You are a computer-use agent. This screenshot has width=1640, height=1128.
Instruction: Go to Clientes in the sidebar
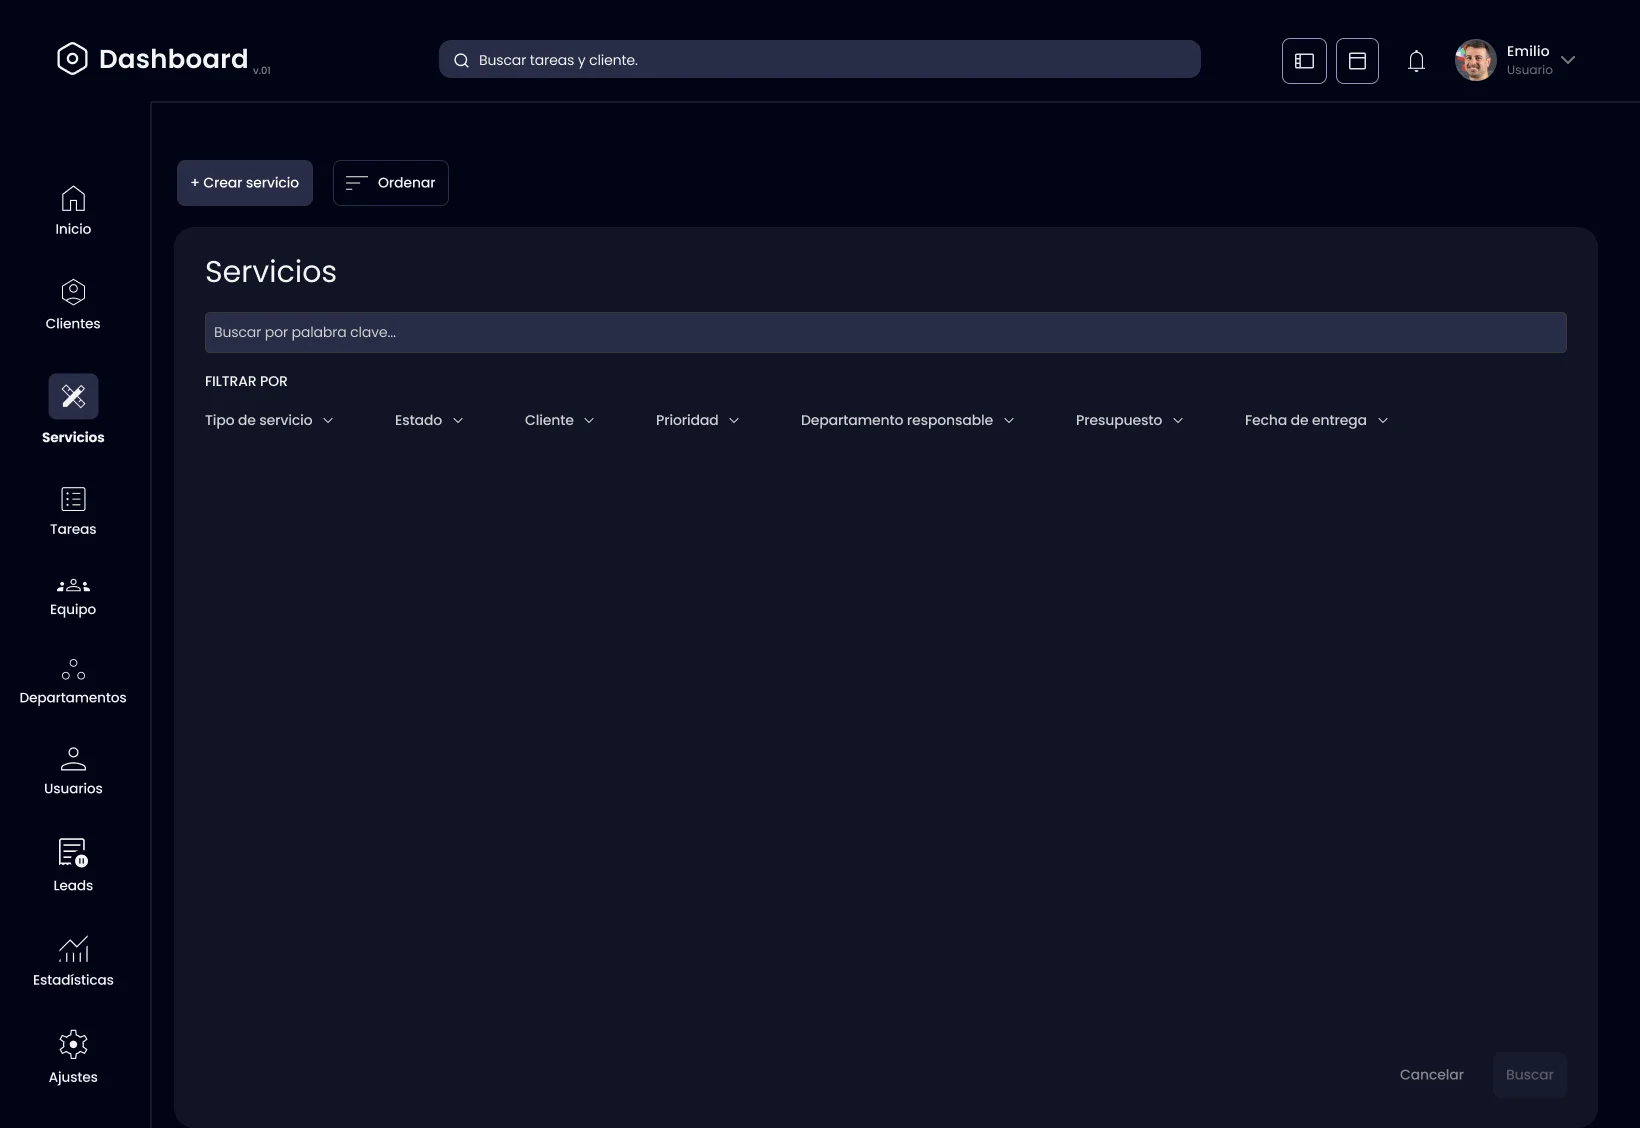tap(73, 305)
